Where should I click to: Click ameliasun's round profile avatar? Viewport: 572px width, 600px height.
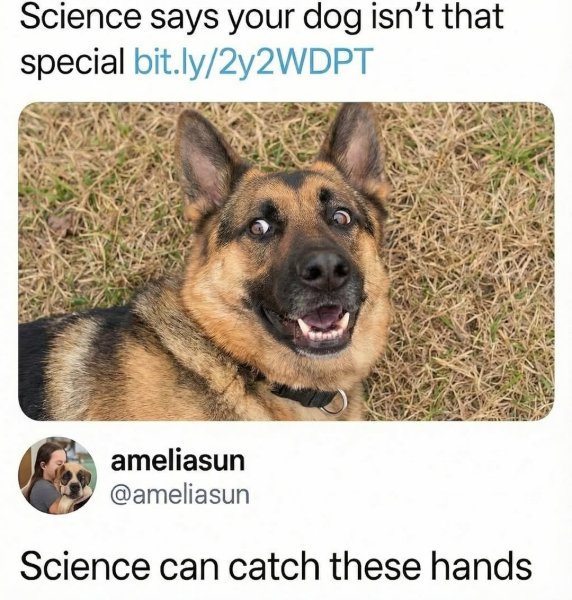click(57, 476)
